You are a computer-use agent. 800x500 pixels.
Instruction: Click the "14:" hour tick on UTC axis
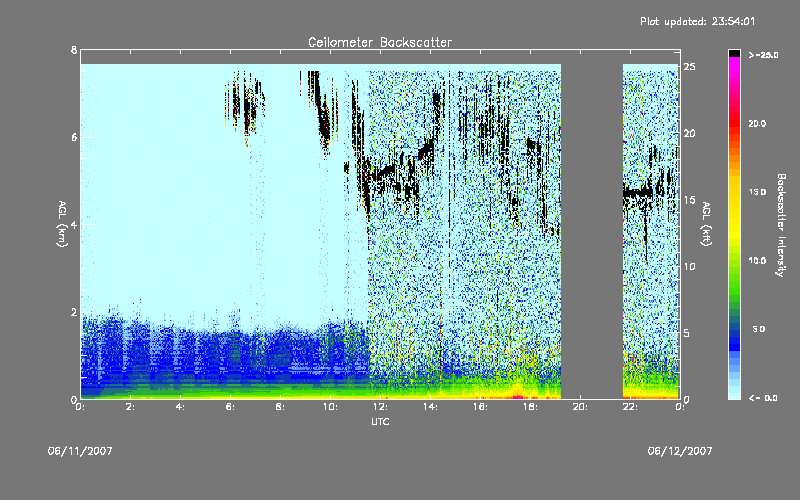(430, 407)
